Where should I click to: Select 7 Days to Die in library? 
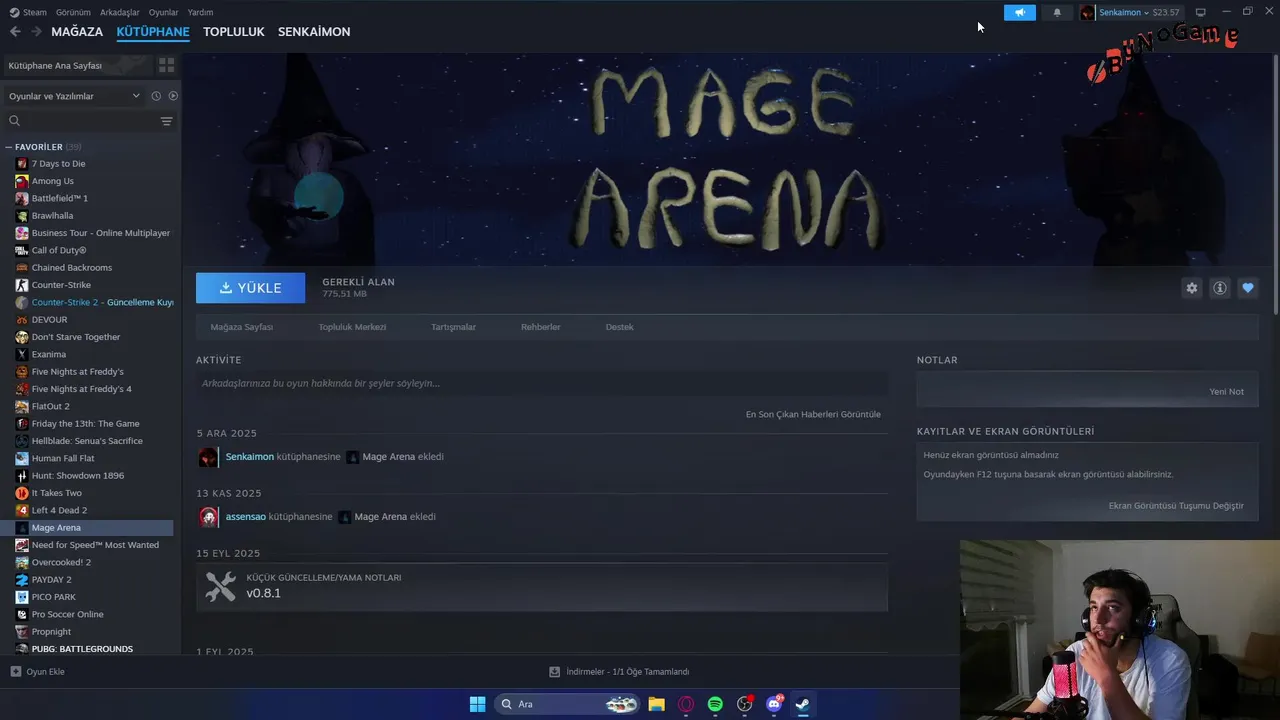[58, 163]
